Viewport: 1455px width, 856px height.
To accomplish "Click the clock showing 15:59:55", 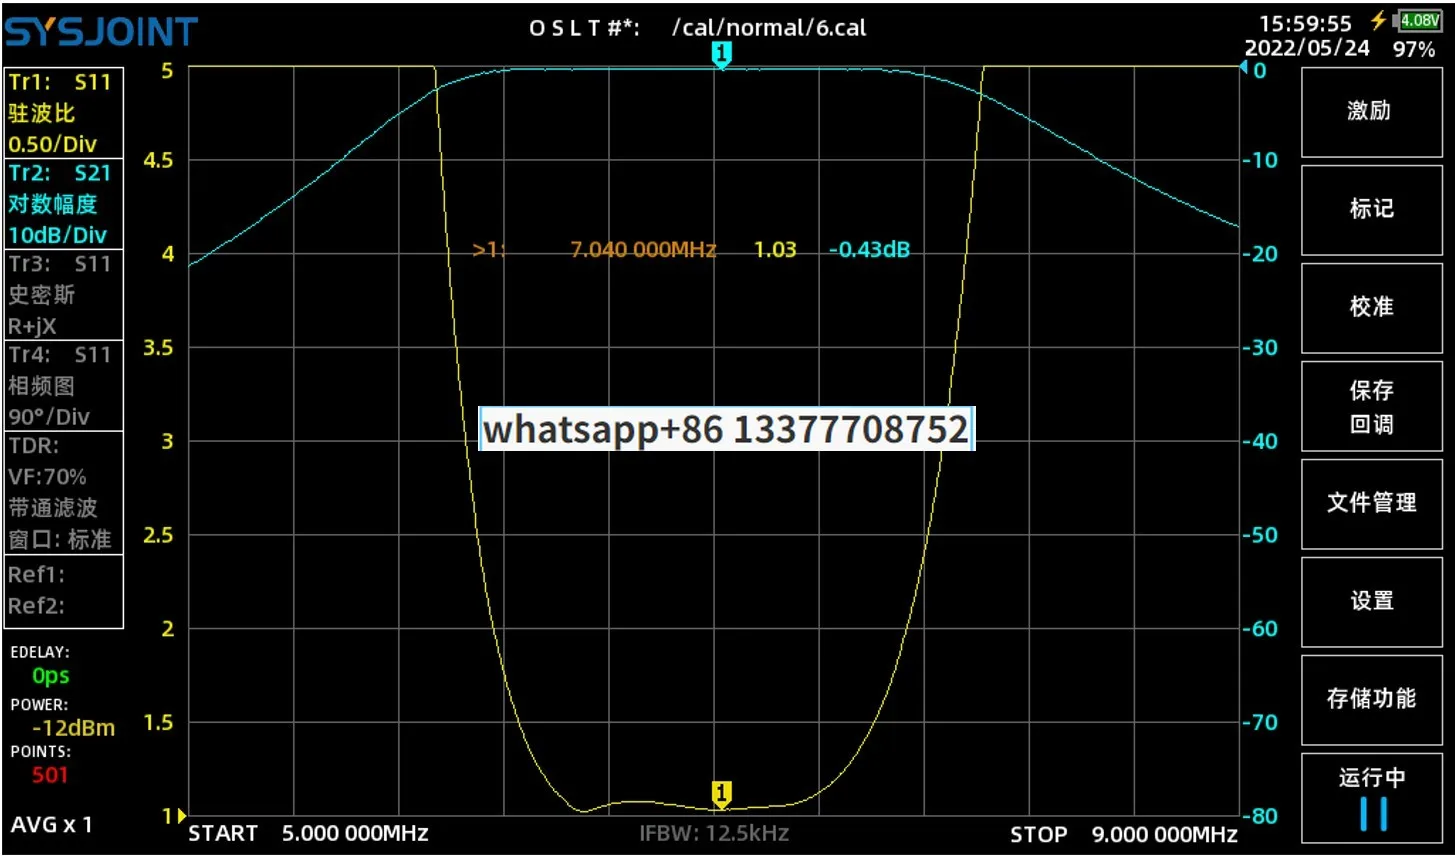I will pos(1305,23).
